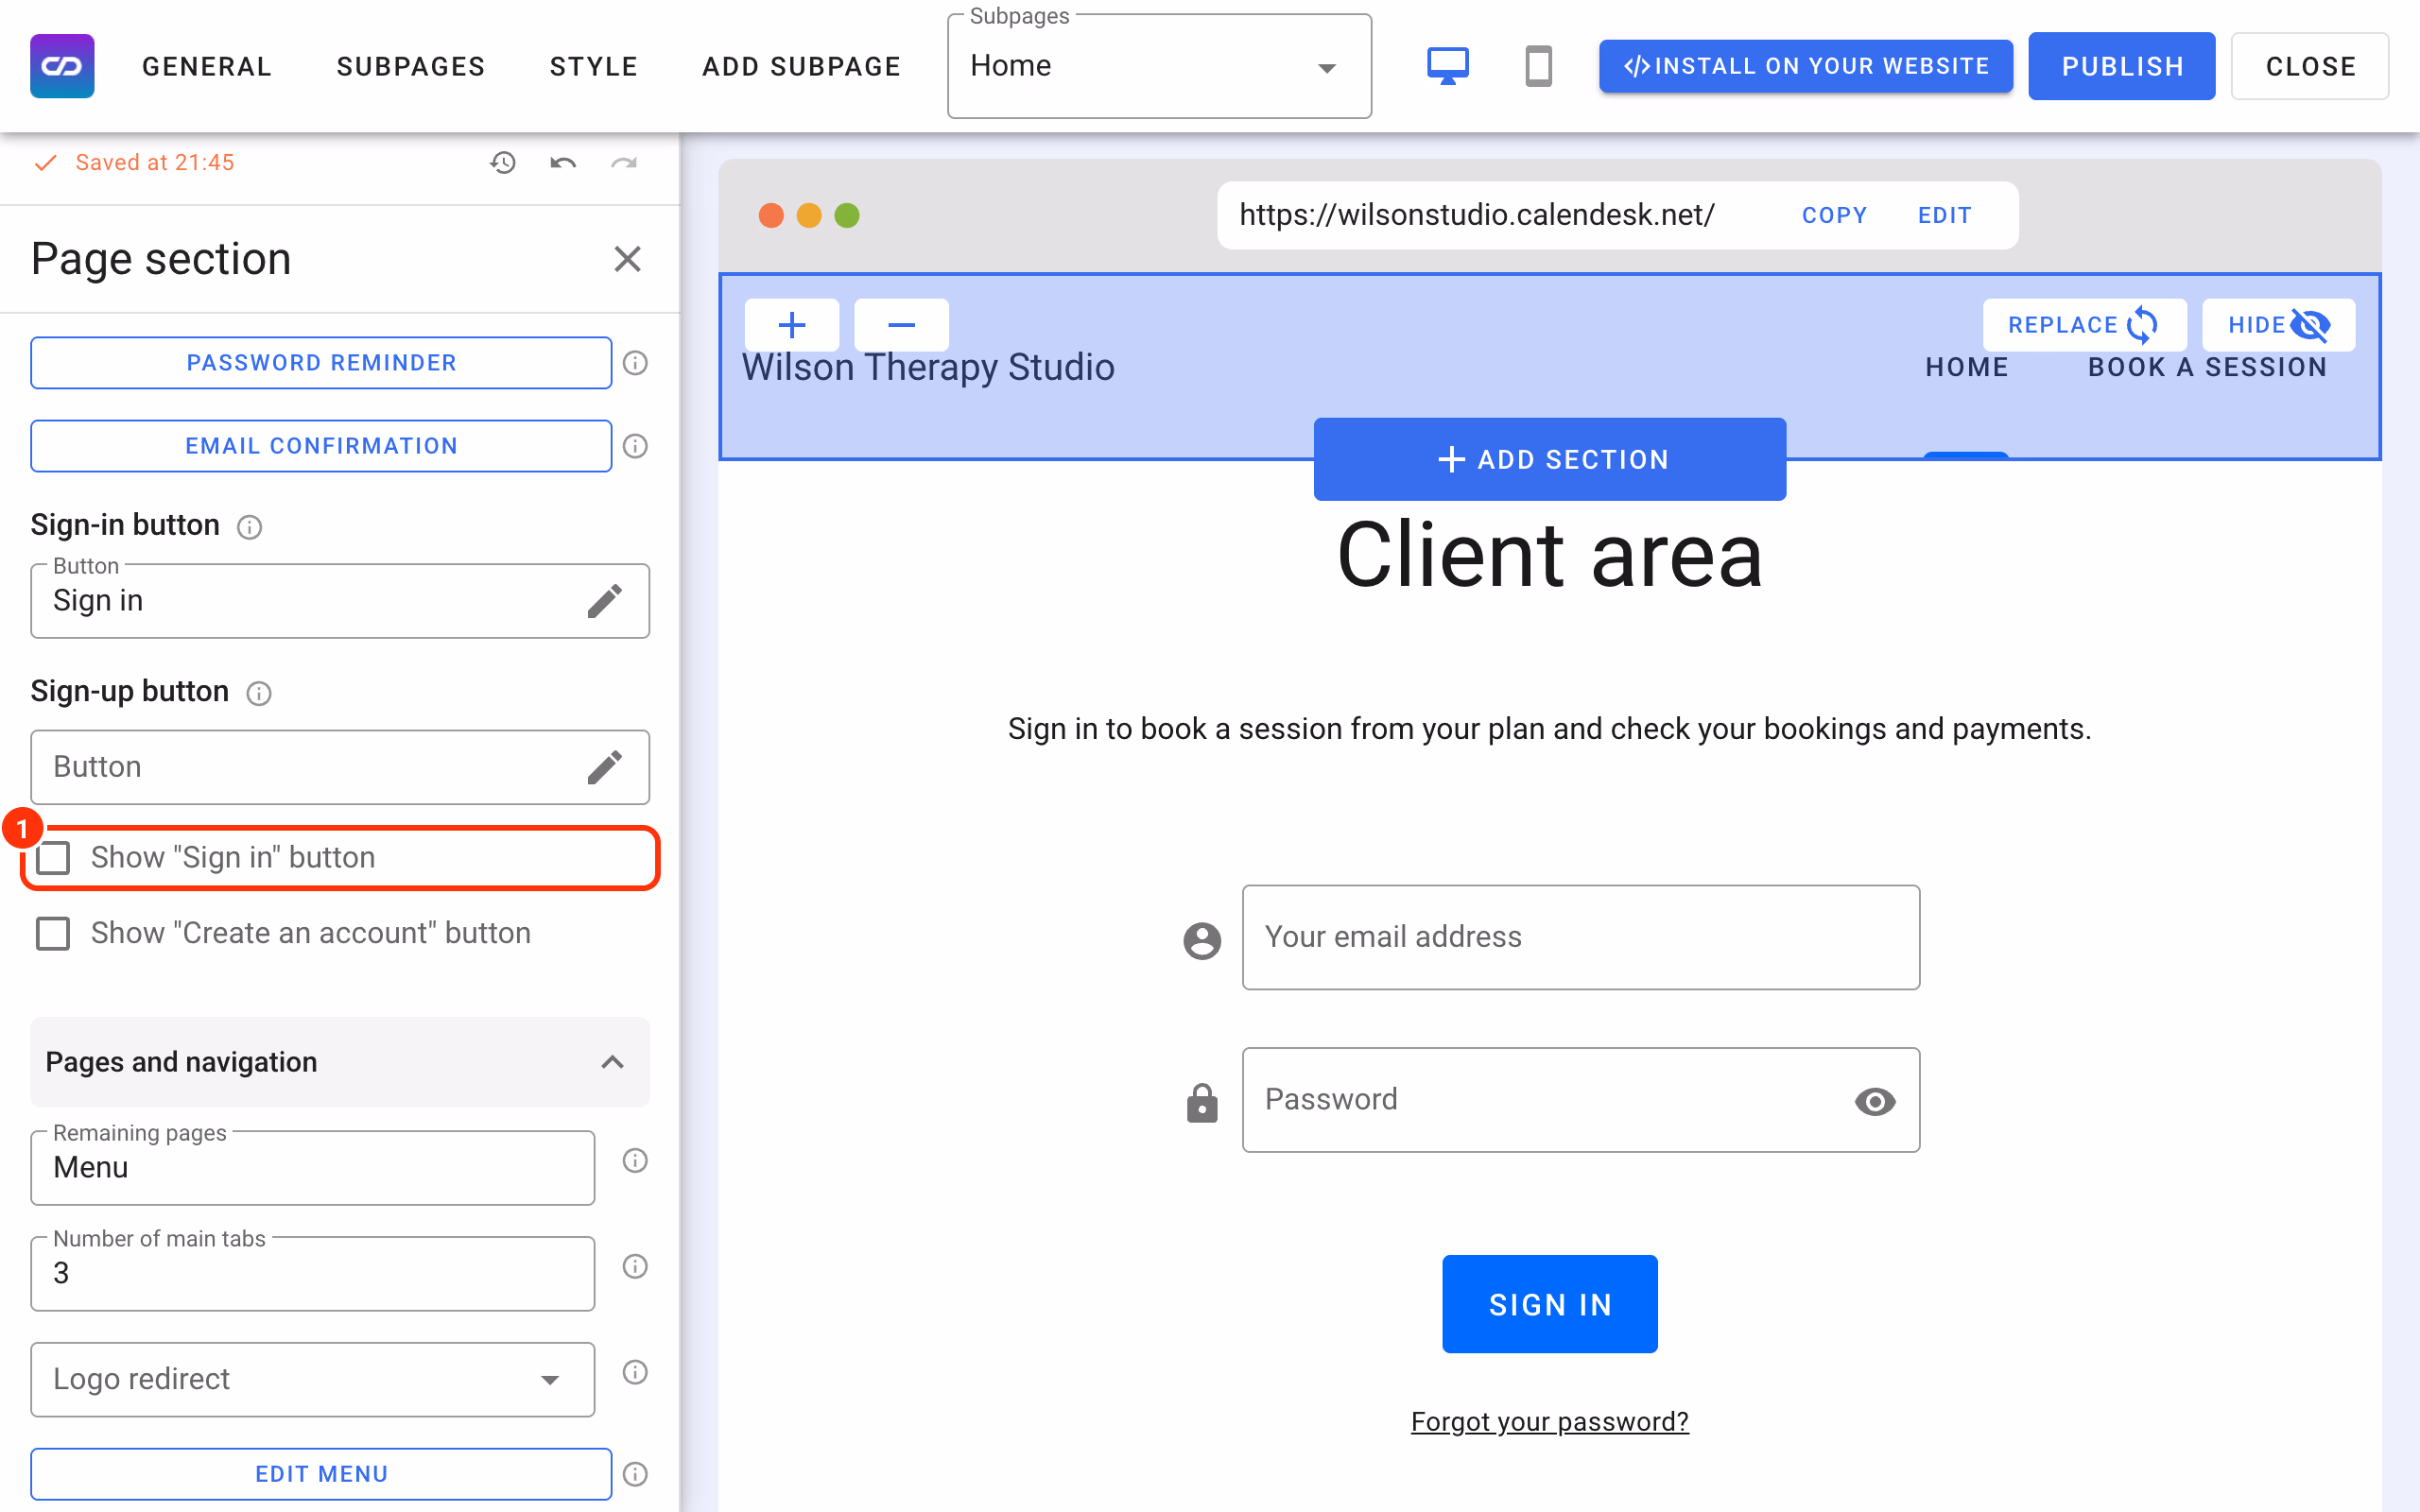Collapse Pages and navigation section

(x=340, y=1062)
